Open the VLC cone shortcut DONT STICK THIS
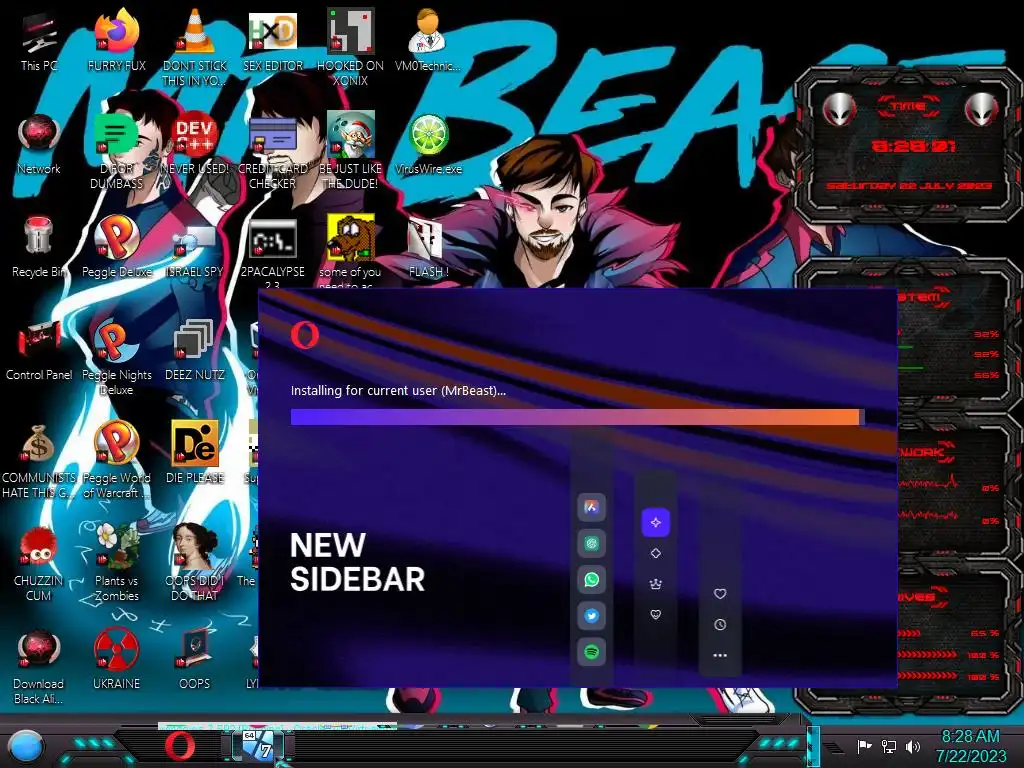 click(x=195, y=47)
